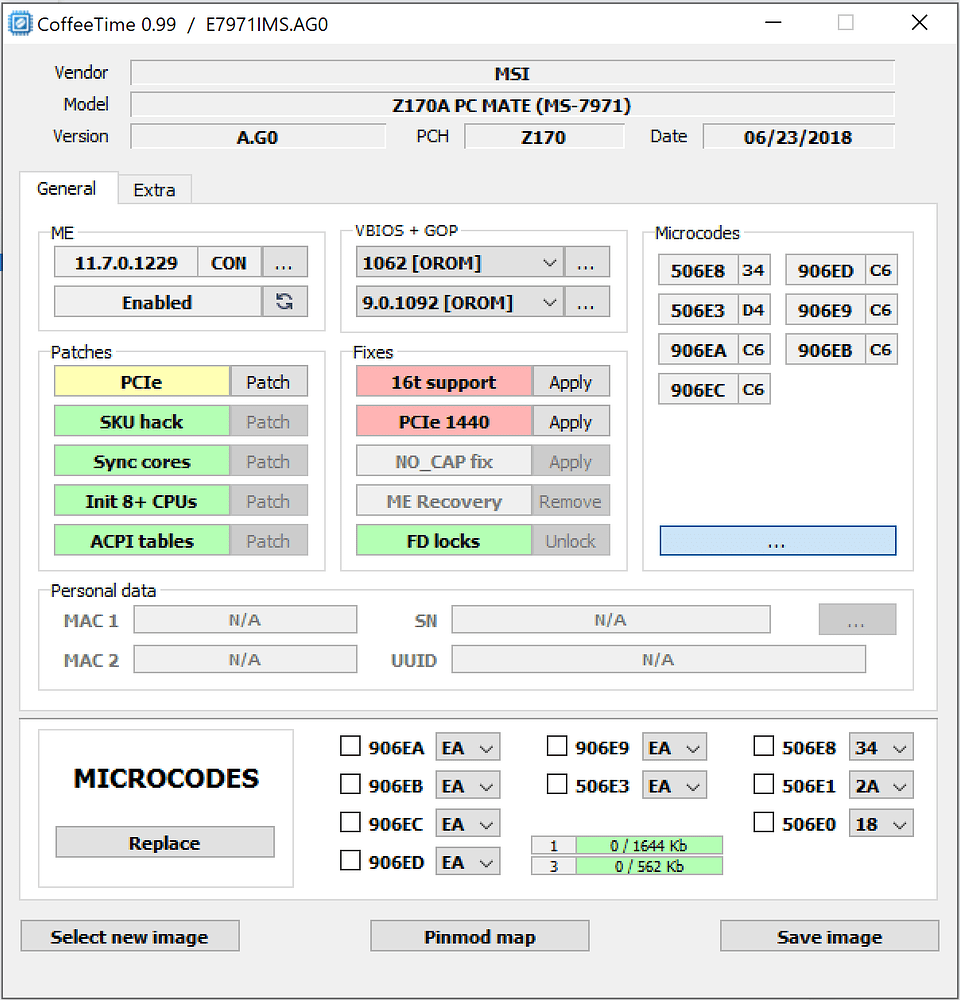
Task: Open the VBIOS 1062 browse dialog
Action: point(587,262)
